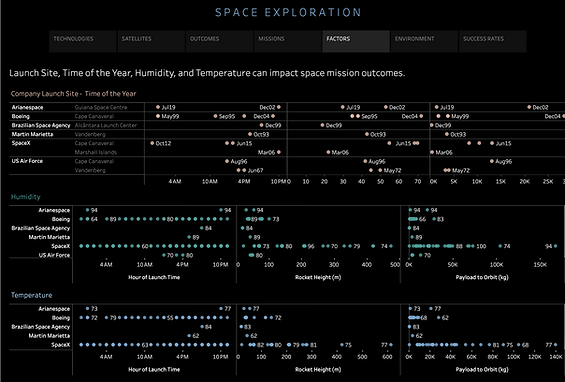This screenshot has width=565, height=382.
Task: Click the 150K tick on the Humidity payload axis
Action: 540,265
